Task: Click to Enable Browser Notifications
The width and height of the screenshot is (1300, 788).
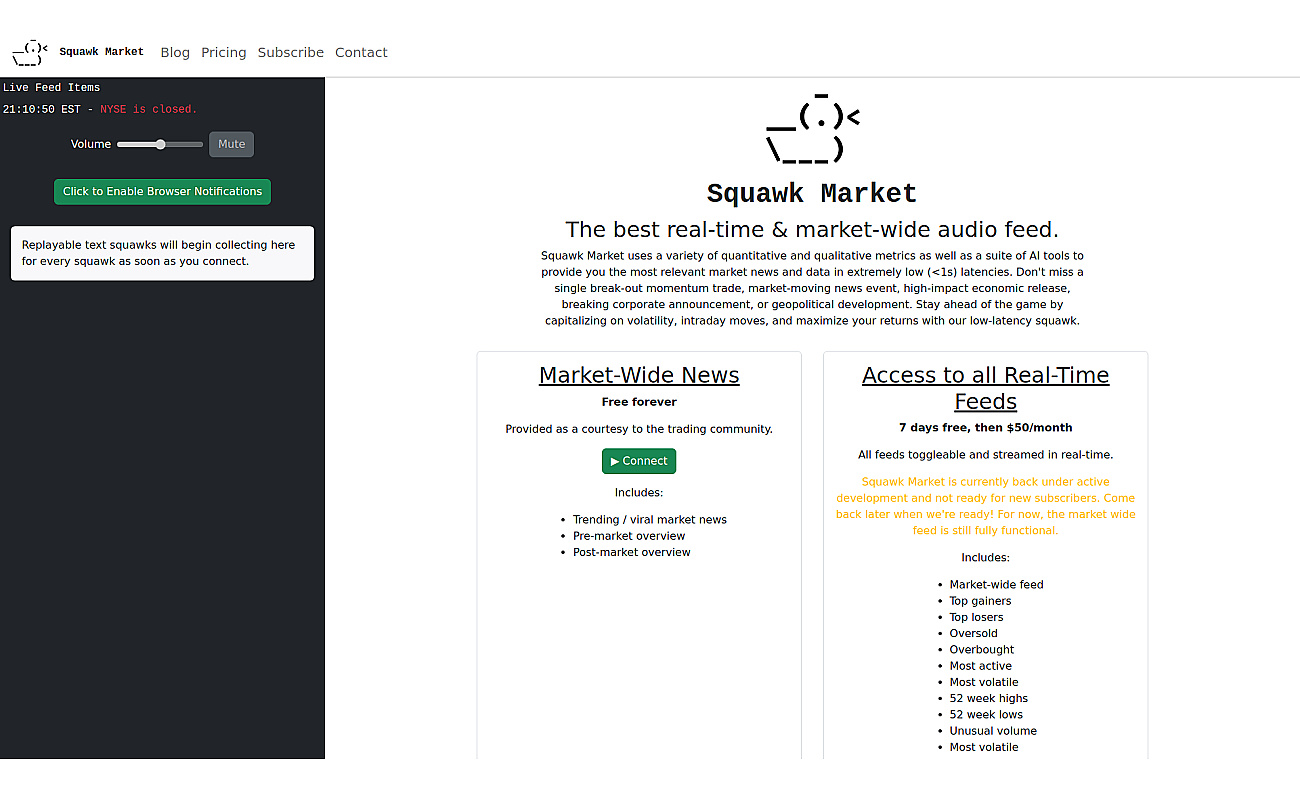Action: point(162,191)
